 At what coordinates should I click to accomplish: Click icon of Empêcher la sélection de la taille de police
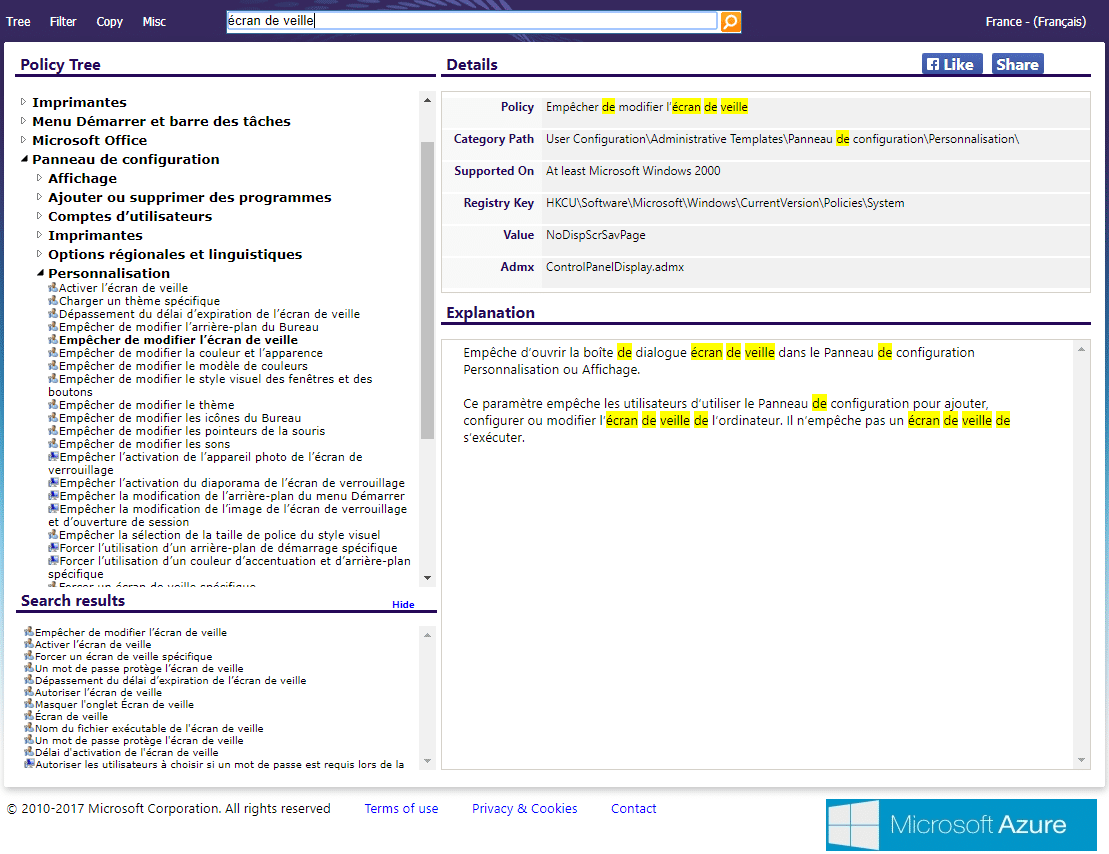click(x=53, y=535)
